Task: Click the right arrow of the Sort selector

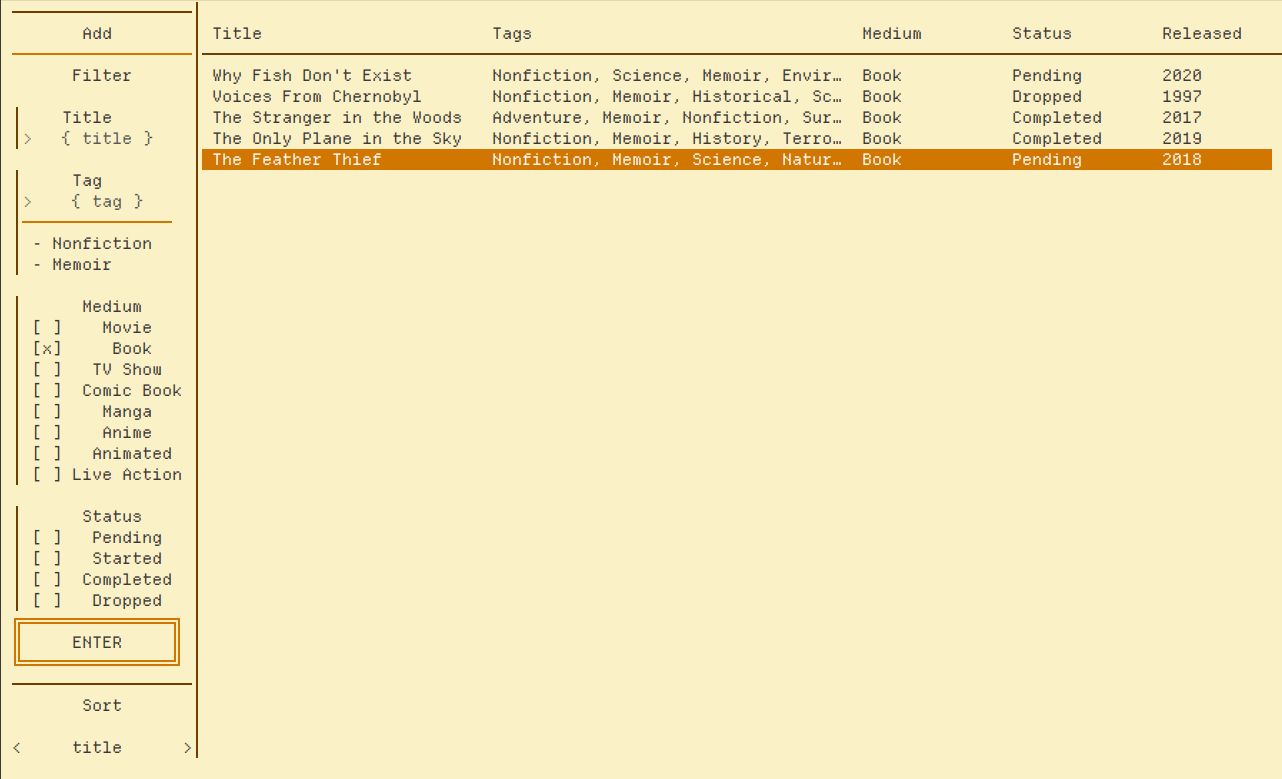Action: 187,747
